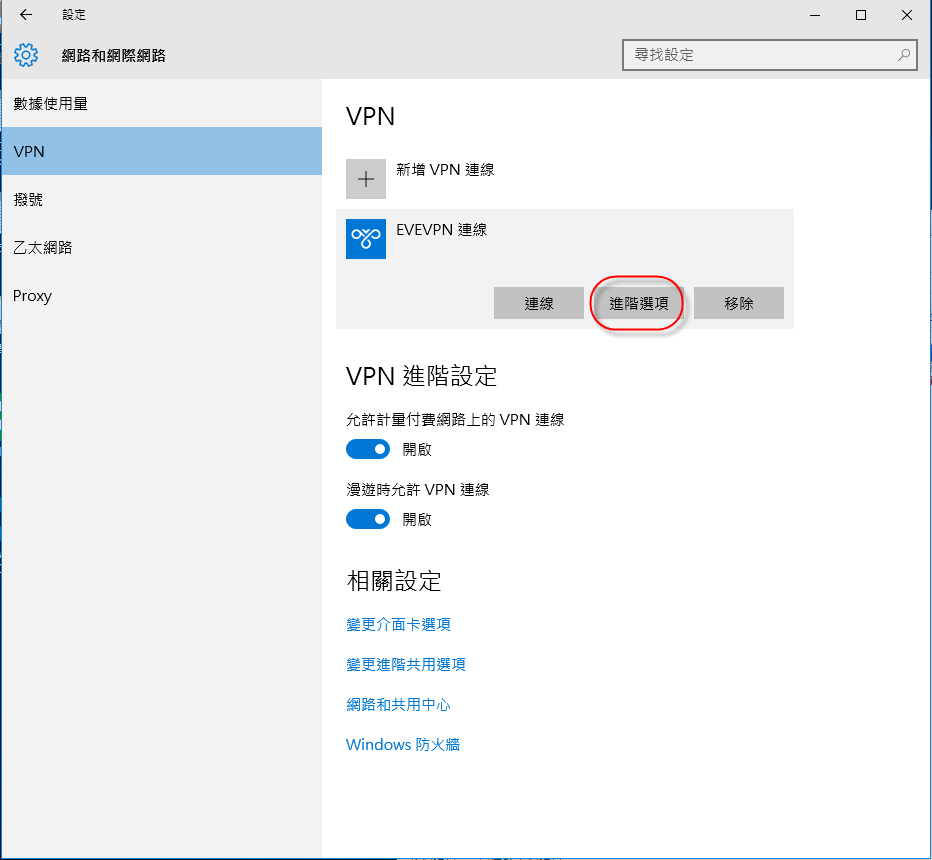The height and width of the screenshot is (860, 932).
Task: Open 進階選項 for EVEVPN
Action: pos(638,304)
